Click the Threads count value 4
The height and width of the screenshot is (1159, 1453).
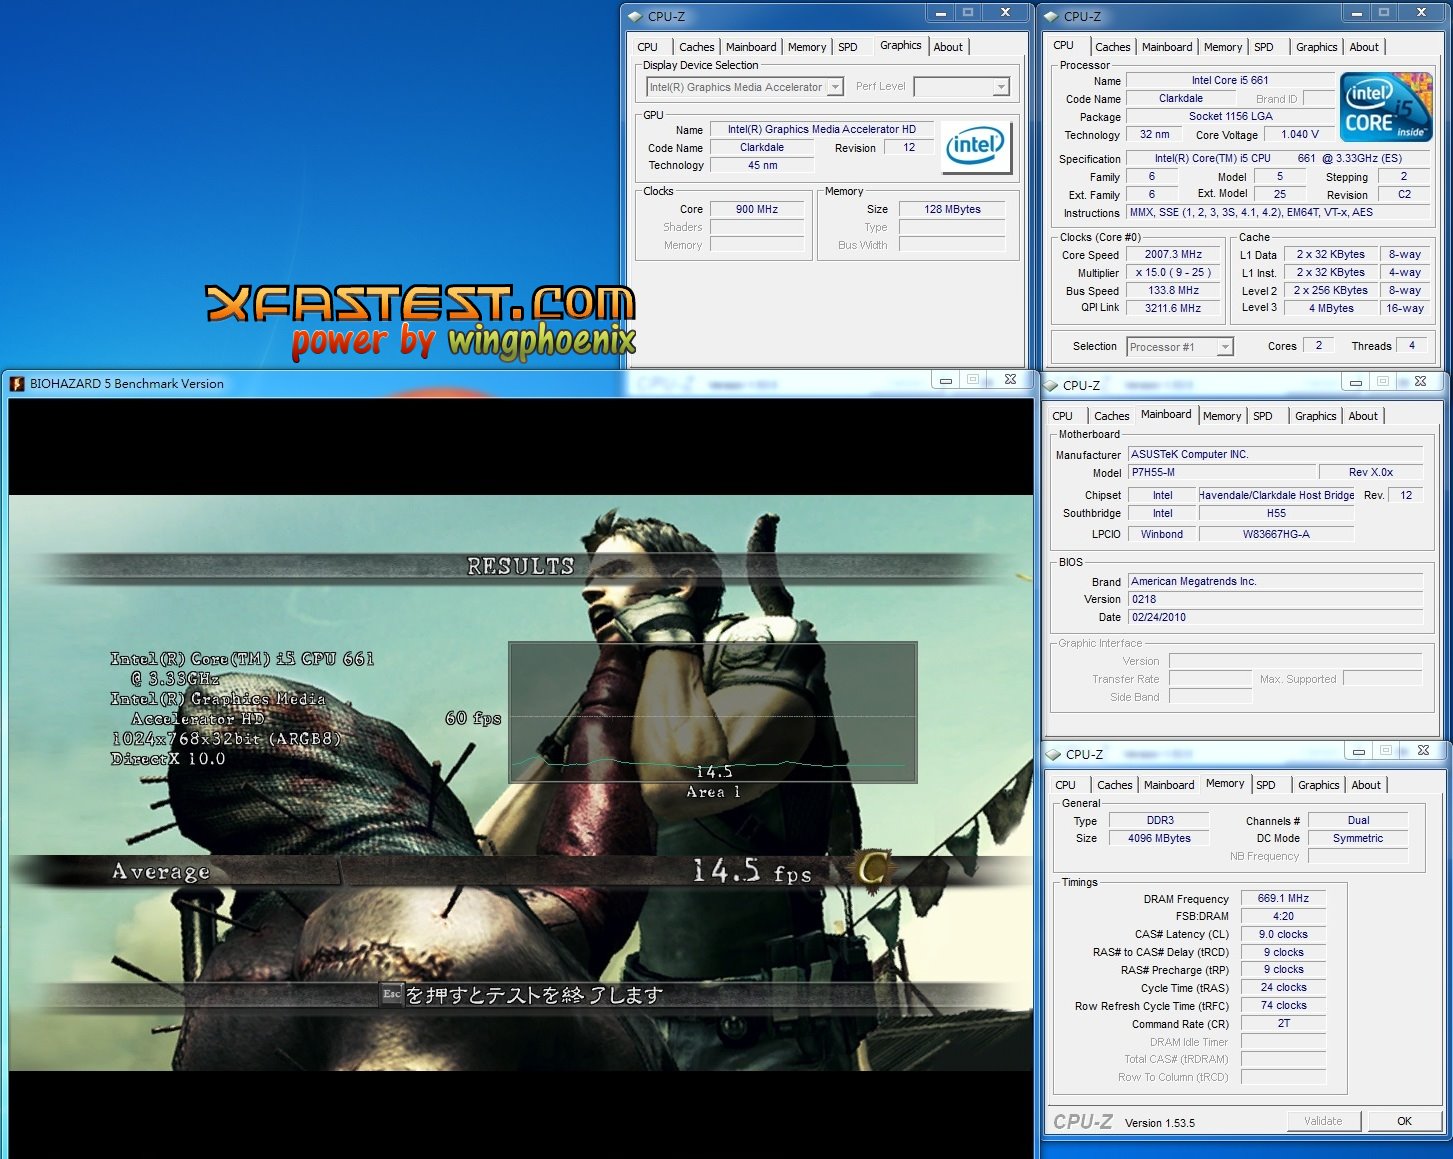(1412, 345)
